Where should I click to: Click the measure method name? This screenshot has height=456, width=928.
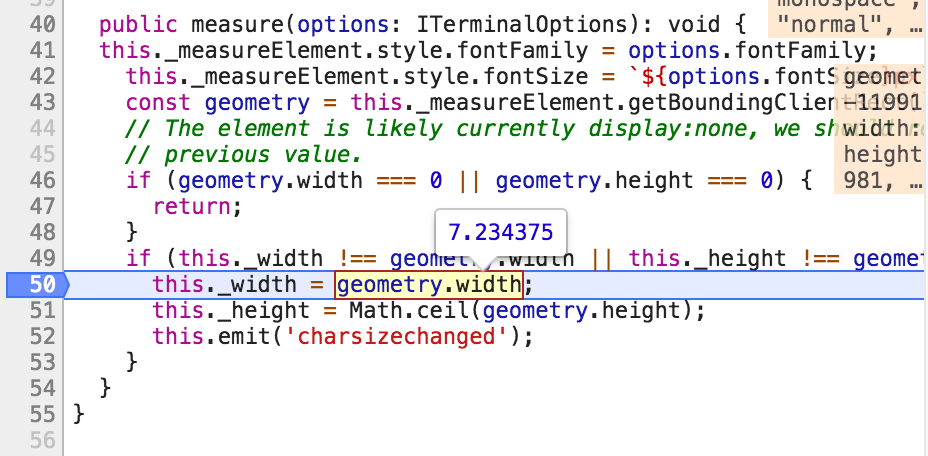(237, 25)
